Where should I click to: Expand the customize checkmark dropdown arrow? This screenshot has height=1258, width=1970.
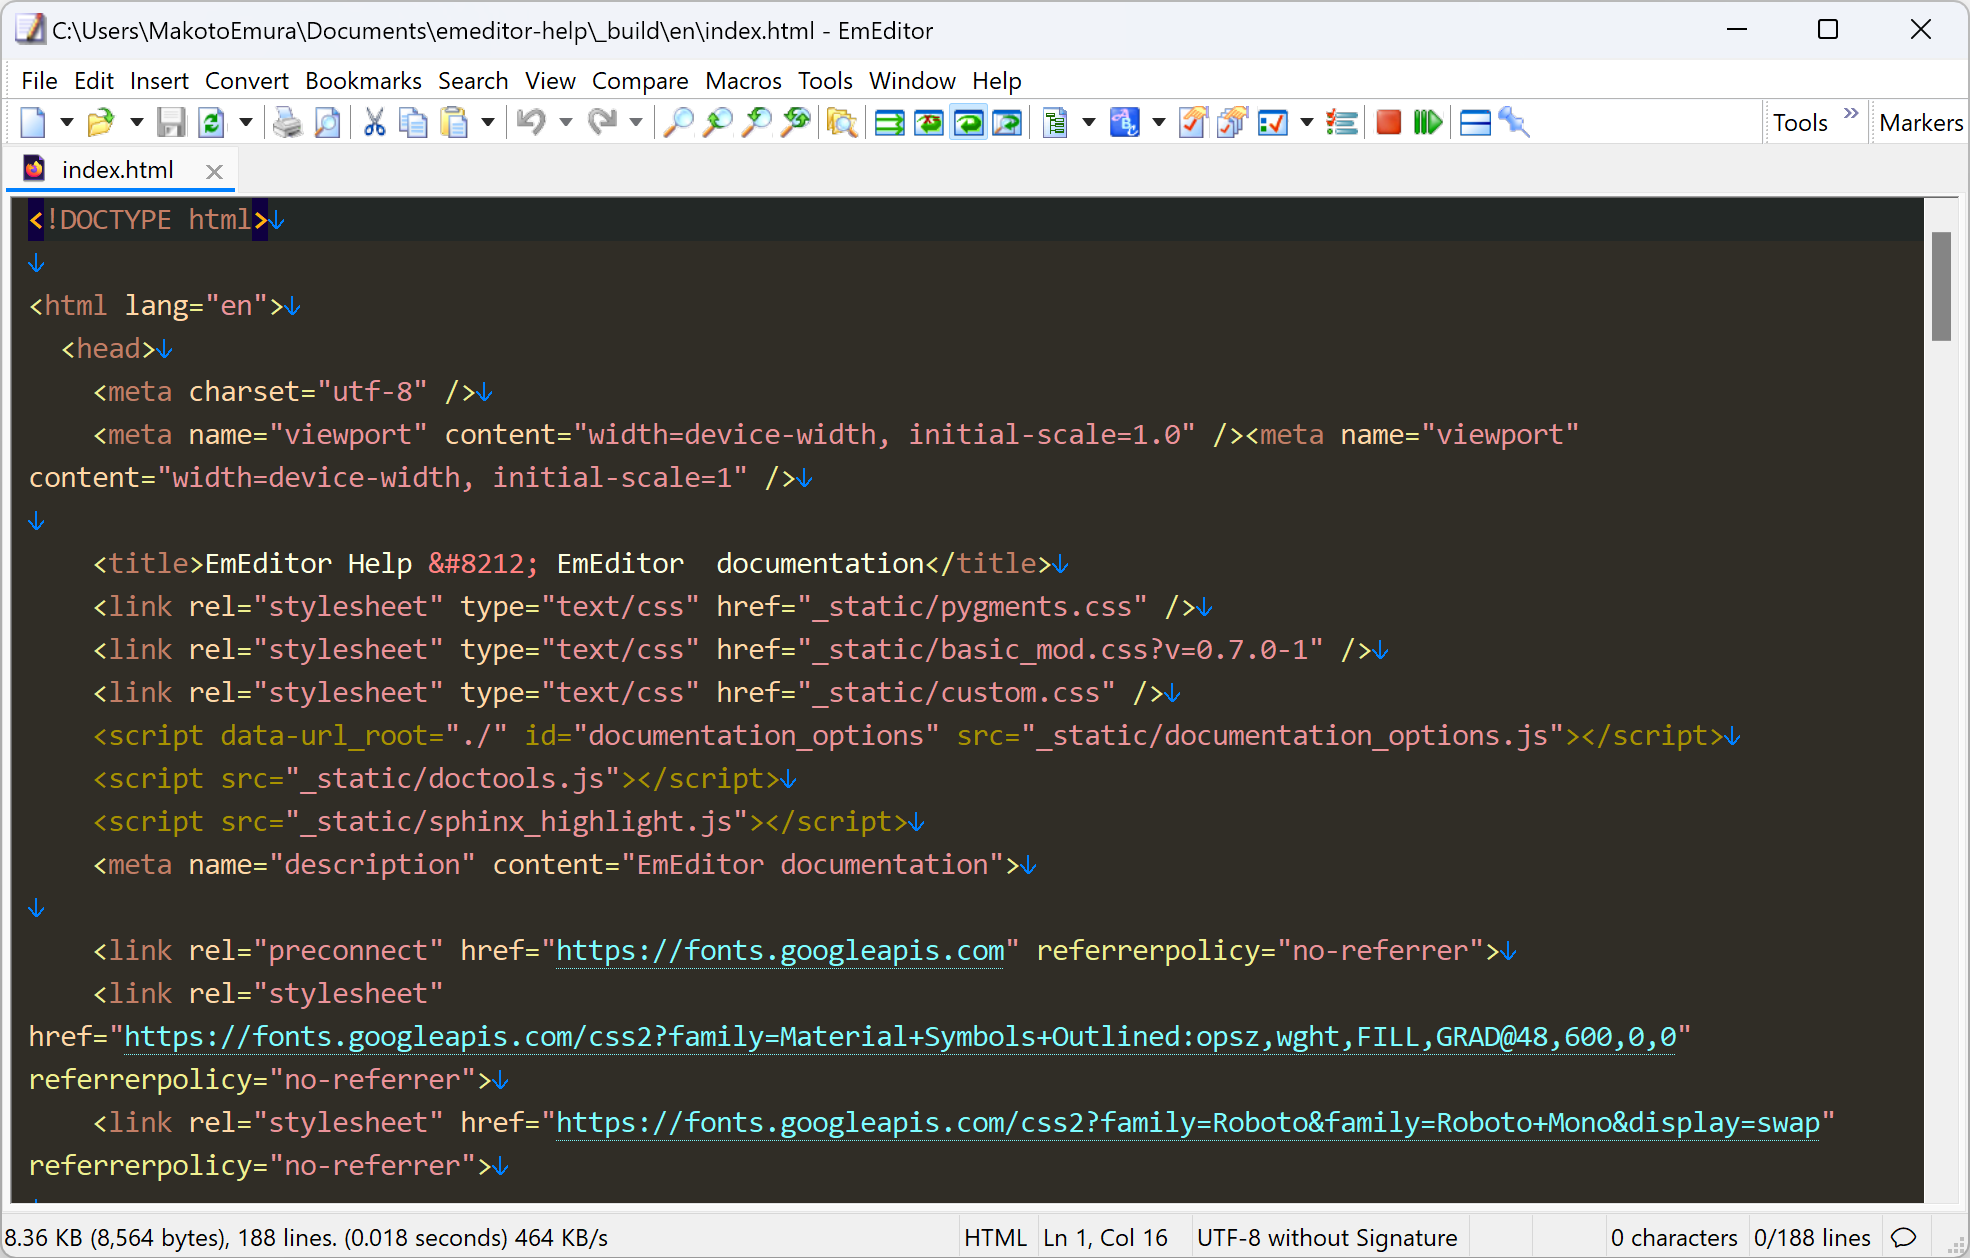coord(1307,123)
